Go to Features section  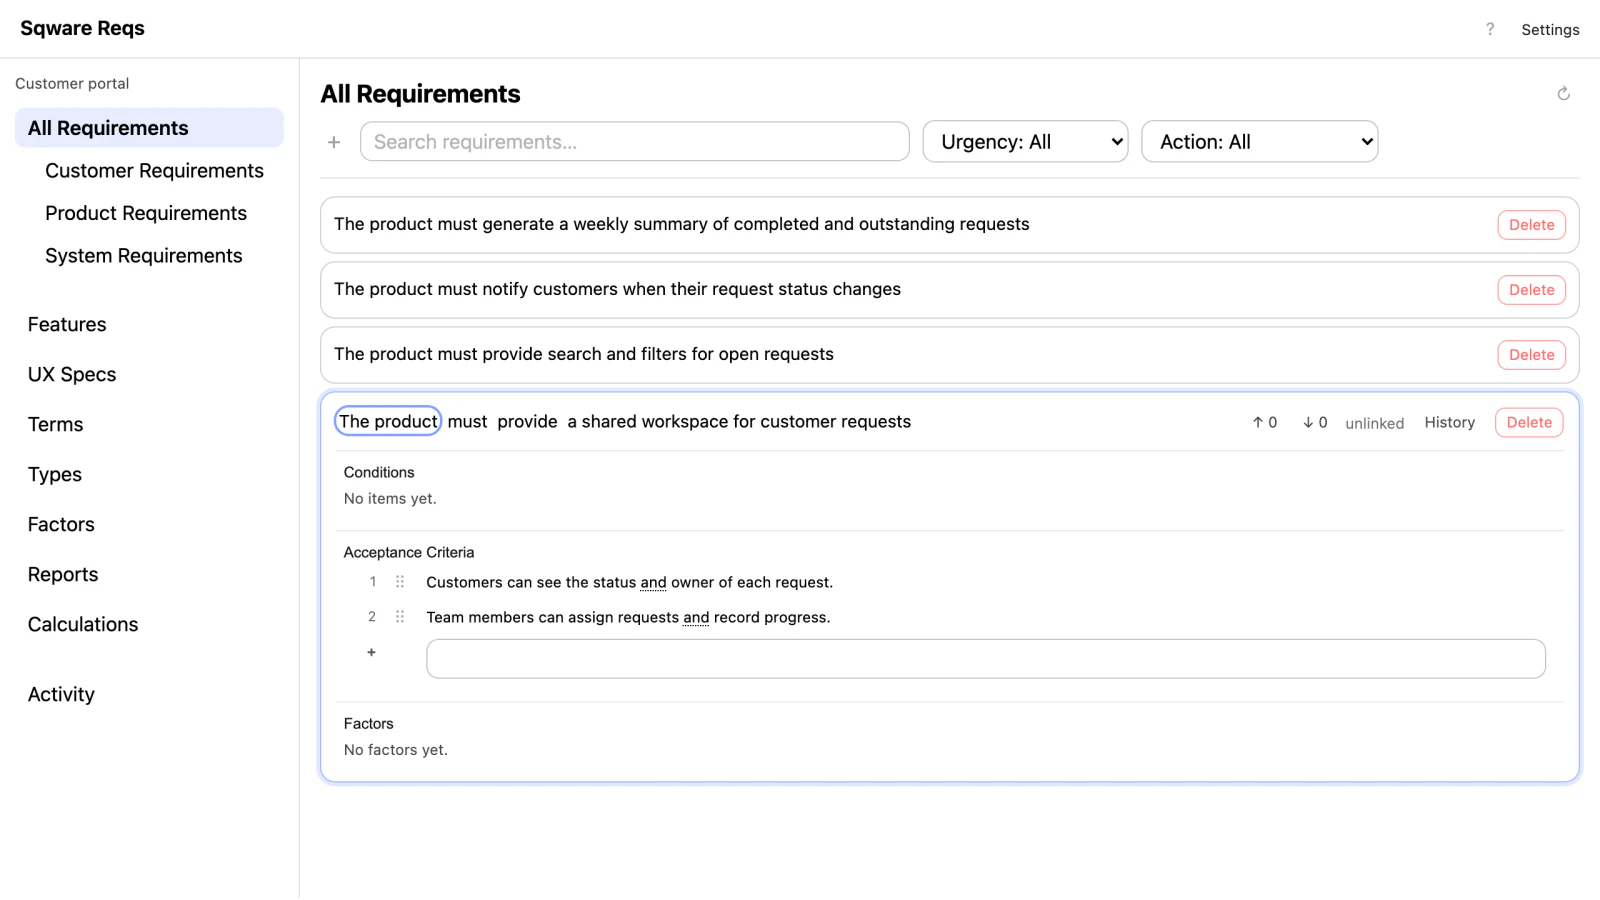pos(67,324)
